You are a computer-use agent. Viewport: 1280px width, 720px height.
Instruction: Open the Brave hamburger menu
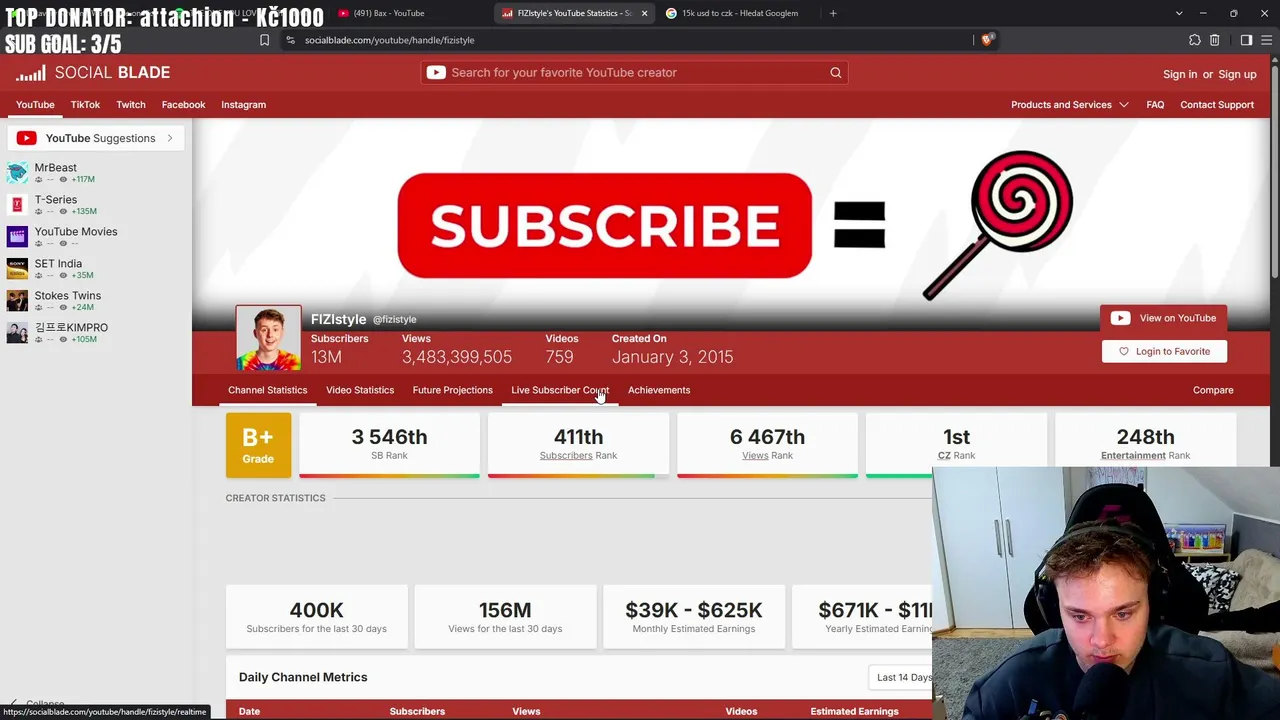1265,40
